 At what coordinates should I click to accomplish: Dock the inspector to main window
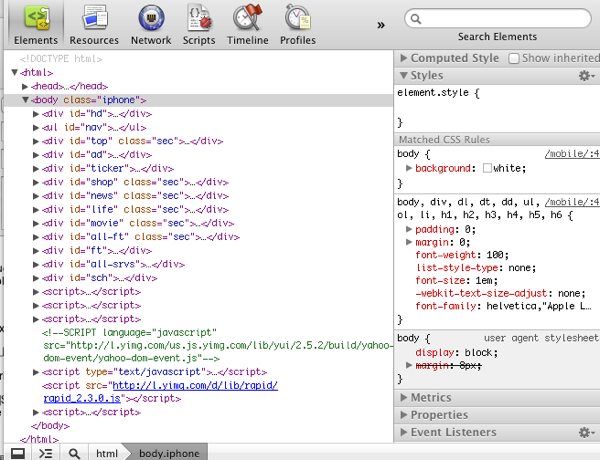point(18,453)
